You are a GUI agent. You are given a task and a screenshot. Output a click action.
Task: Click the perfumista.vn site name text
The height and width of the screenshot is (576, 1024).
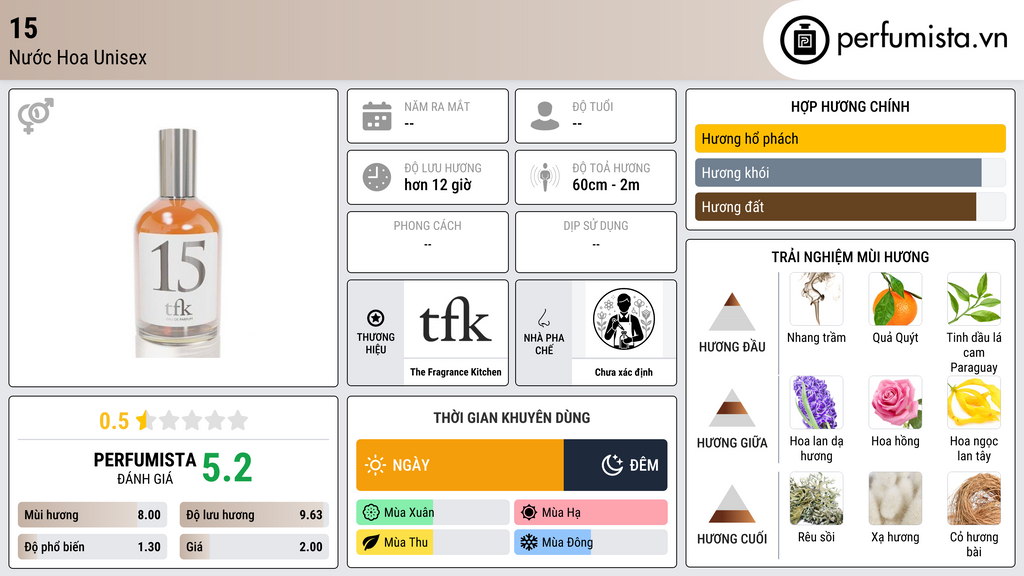pos(922,38)
